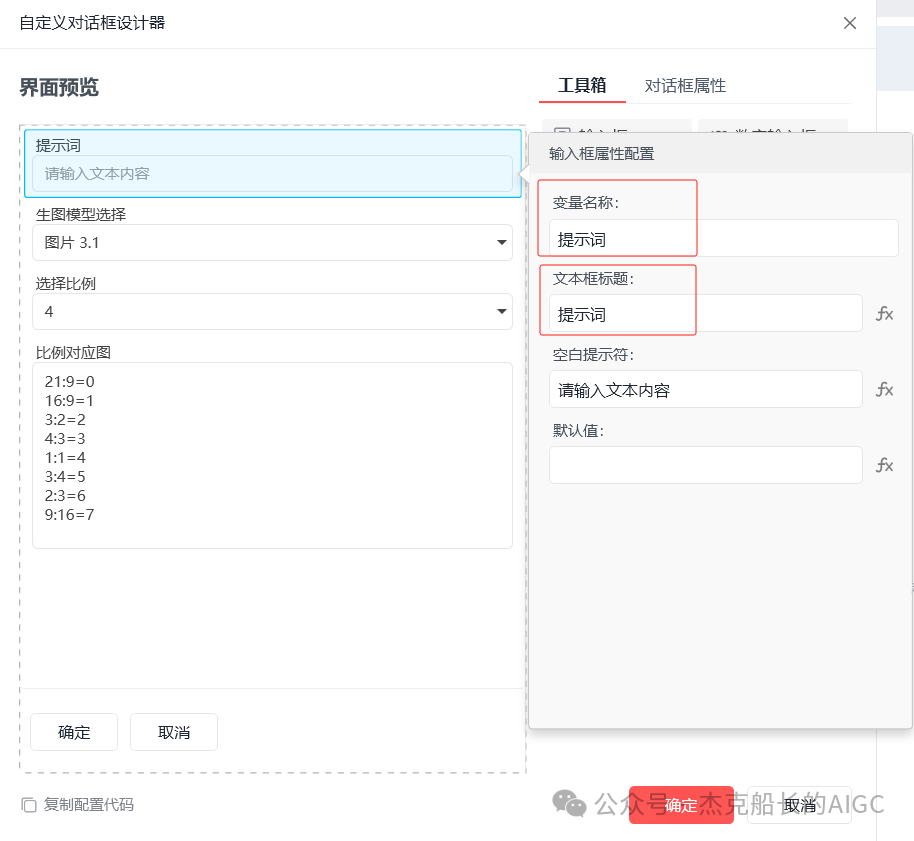This screenshot has height=841, width=914.
Task: Click the 1:1=4 line
Action: [65, 458]
